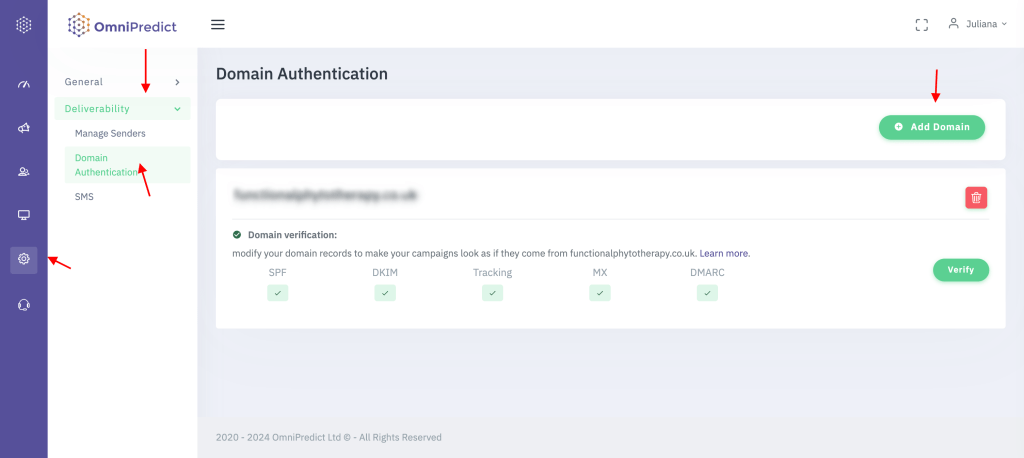This screenshot has height=458, width=1024.
Task: Open the support headset icon
Action: point(24,305)
